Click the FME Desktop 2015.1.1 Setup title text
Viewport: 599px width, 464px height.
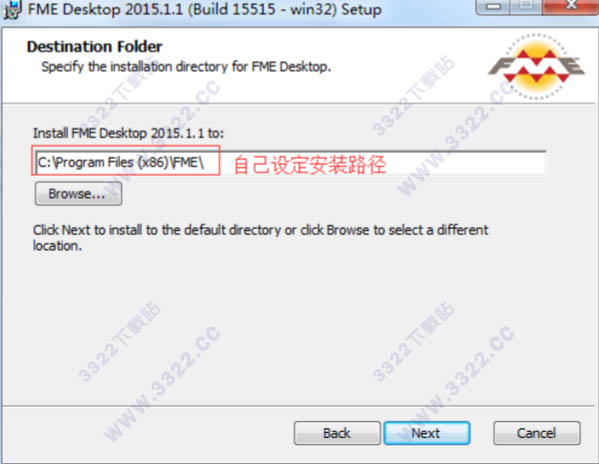tap(204, 9)
